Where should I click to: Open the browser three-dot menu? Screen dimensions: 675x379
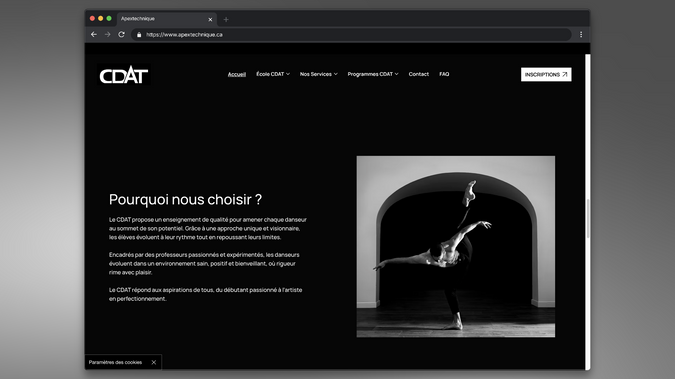[x=581, y=34]
